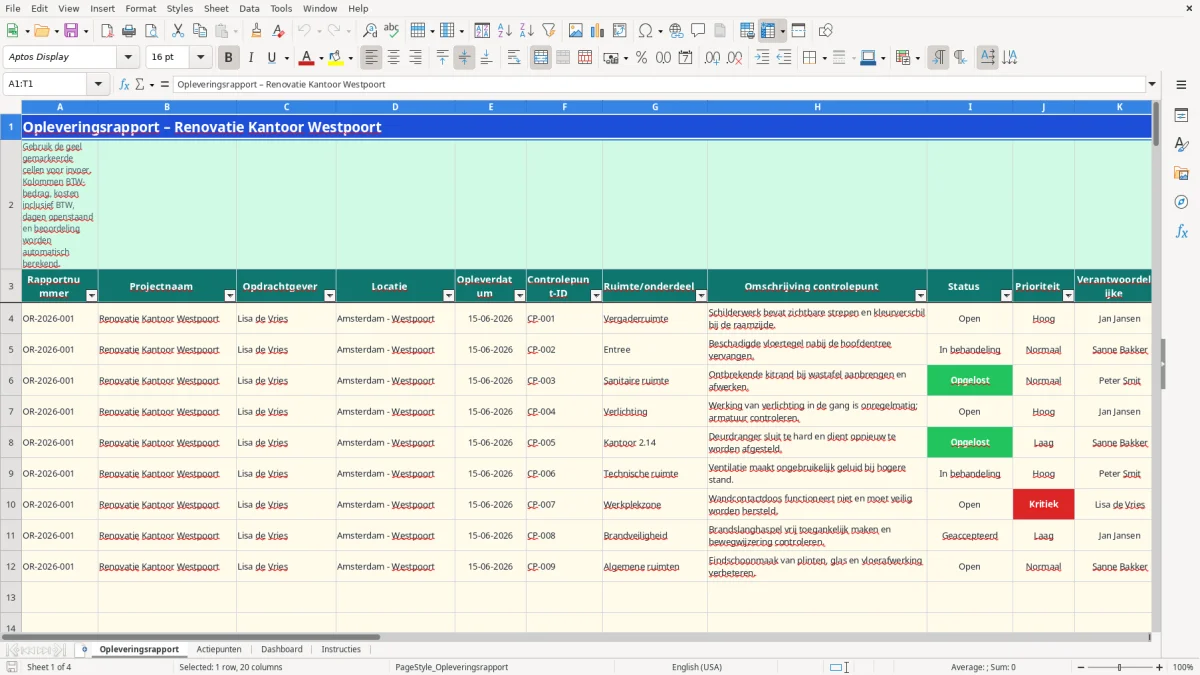Viewport: 1200px width, 675px height.
Task: Click the Format as Percent icon
Action: click(x=641, y=58)
